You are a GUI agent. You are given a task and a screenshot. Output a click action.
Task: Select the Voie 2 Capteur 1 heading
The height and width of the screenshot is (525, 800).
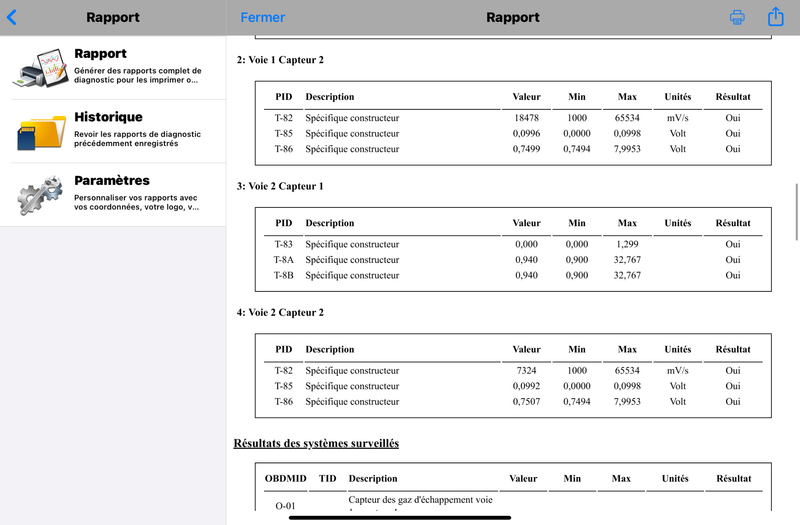280,186
